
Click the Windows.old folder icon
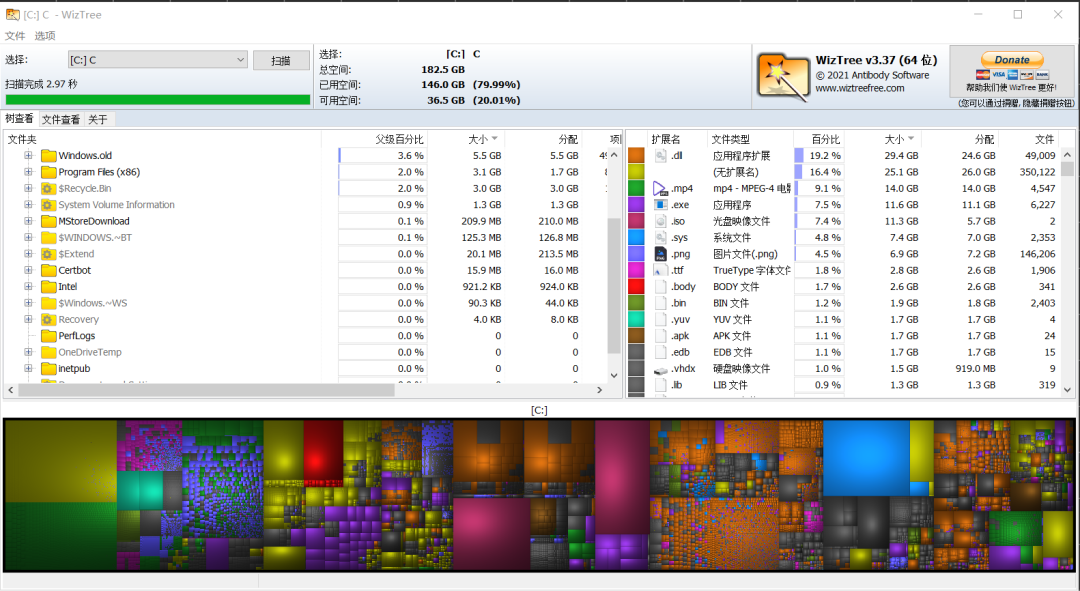pos(48,156)
